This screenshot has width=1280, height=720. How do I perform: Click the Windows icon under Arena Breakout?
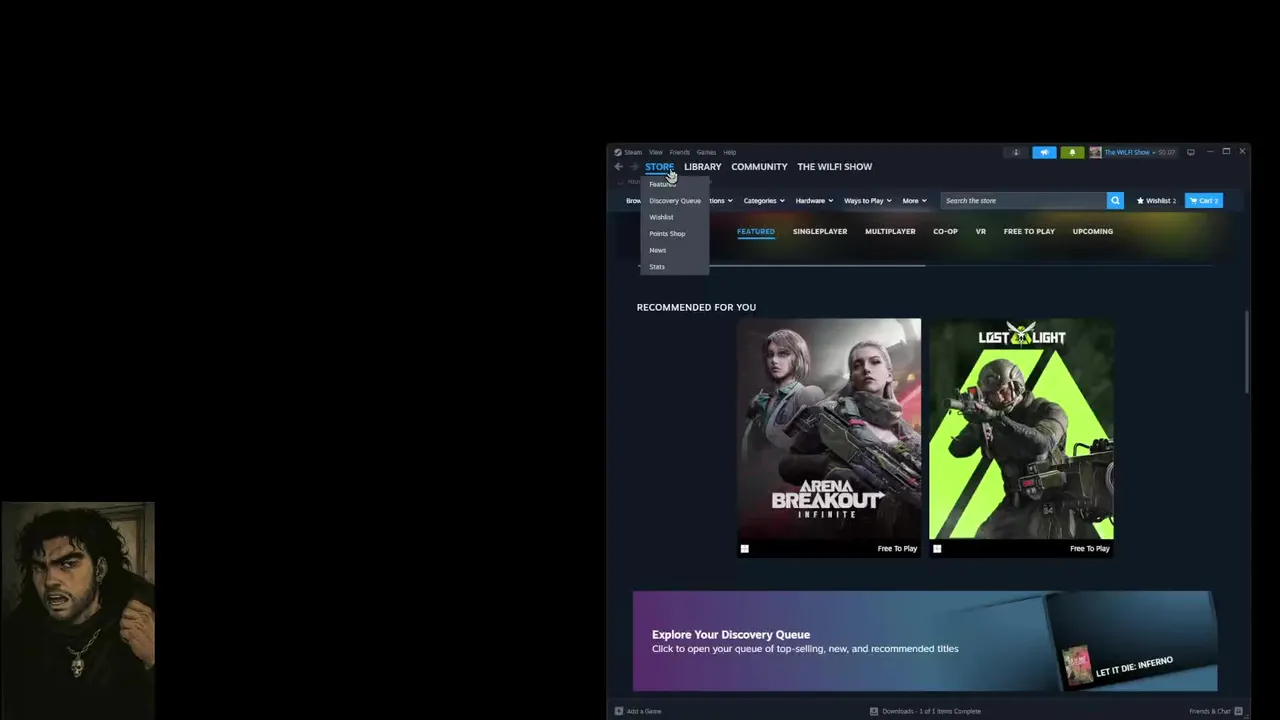(x=744, y=548)
